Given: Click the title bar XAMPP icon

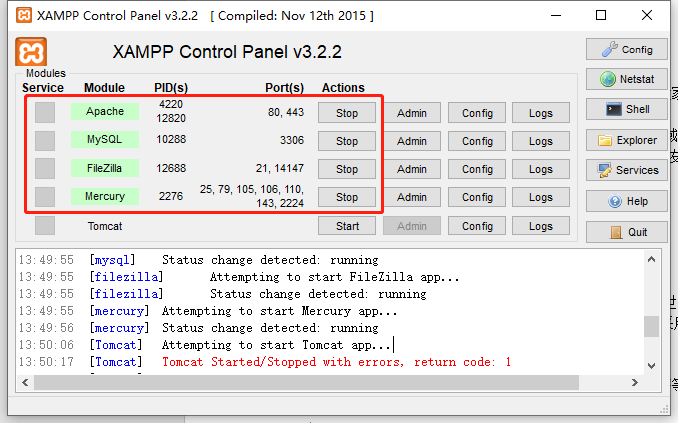Looking at the screenshot, I should pos(24,15).
